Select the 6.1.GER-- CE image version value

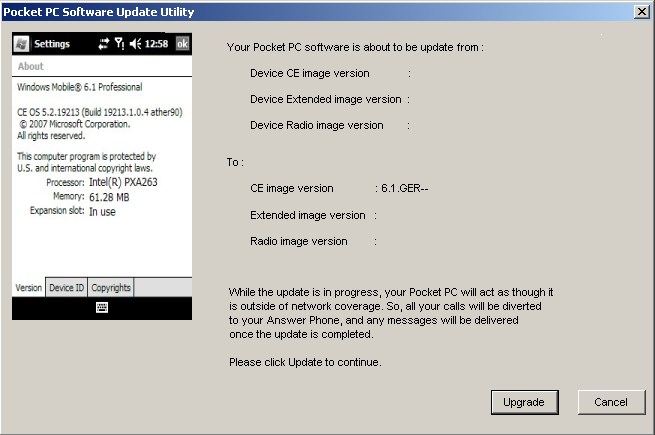[x=403, y=188]
